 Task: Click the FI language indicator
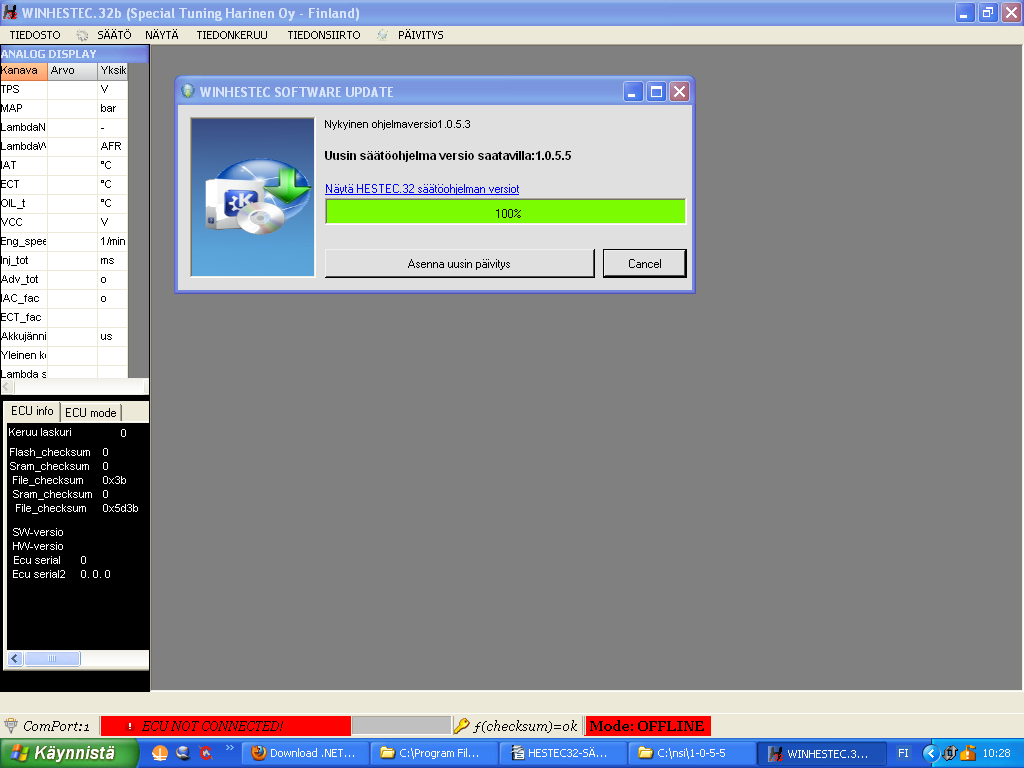pyautogui.click(x=903, y=754)
